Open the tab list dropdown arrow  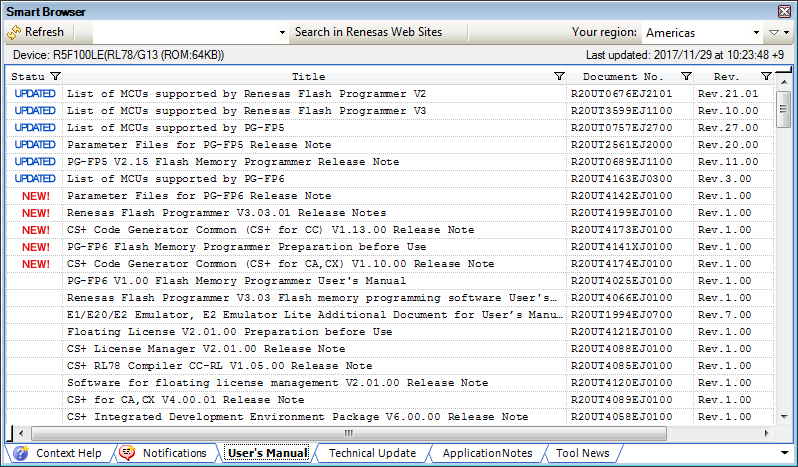[785, 453]
